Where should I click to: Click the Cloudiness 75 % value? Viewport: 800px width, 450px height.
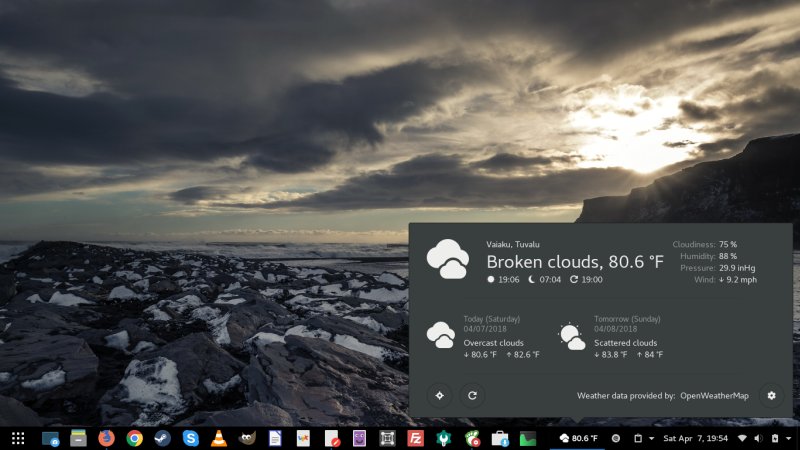click(728, 244)
